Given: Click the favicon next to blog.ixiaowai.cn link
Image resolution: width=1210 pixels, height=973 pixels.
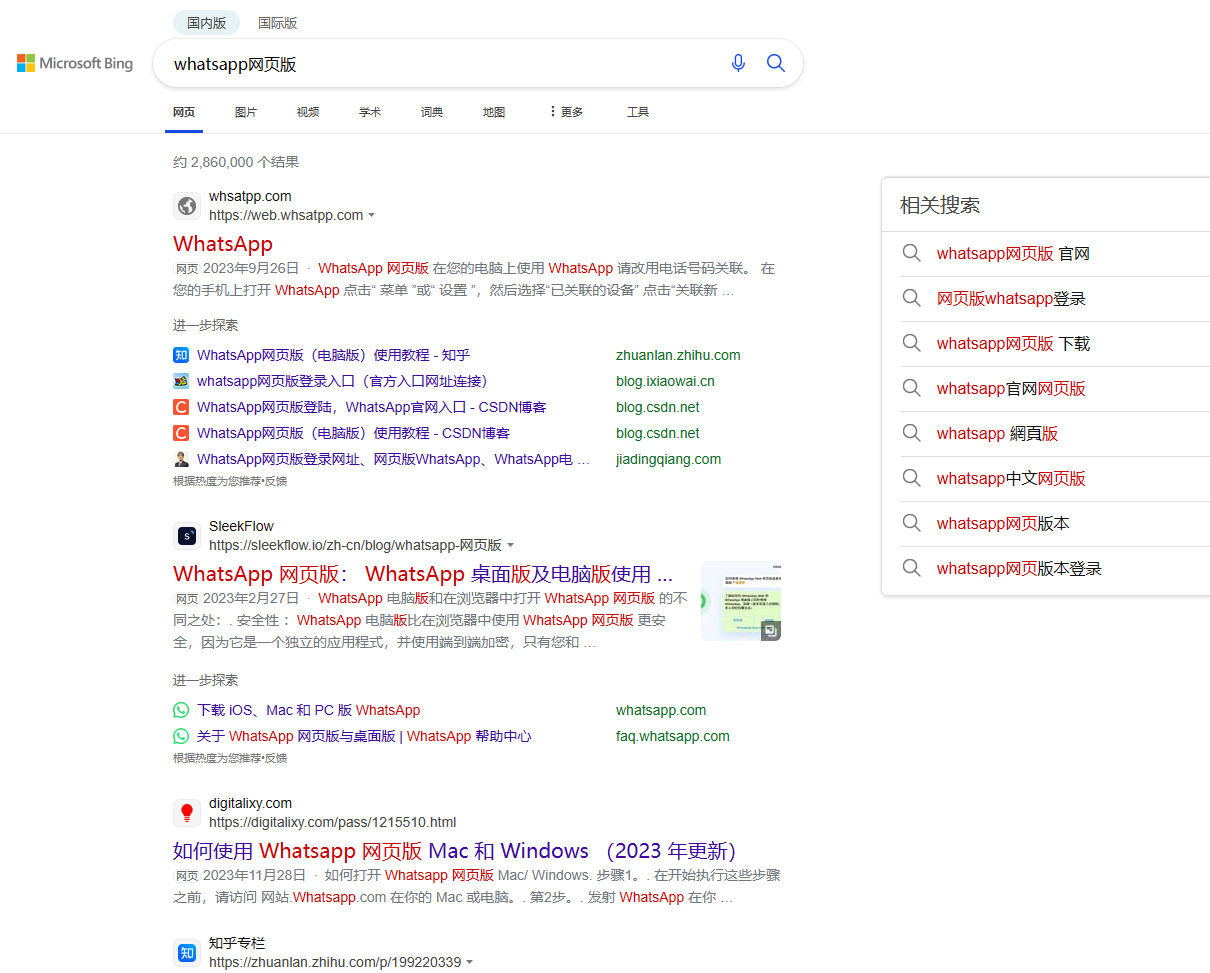Looking at the screenshot, I should click(181, 381).
